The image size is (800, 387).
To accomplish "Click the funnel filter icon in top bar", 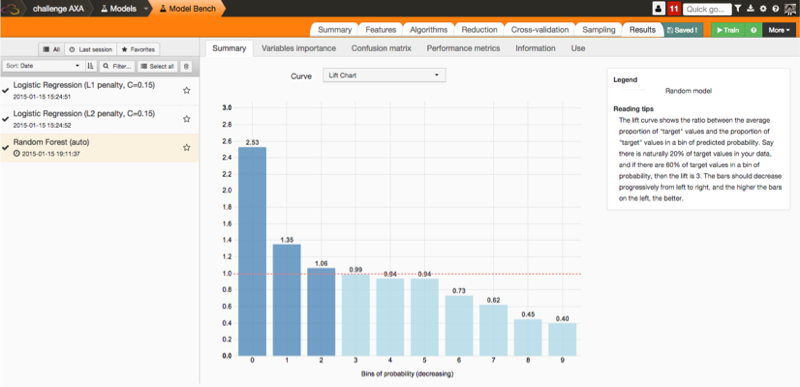I will tap(738, 9).
